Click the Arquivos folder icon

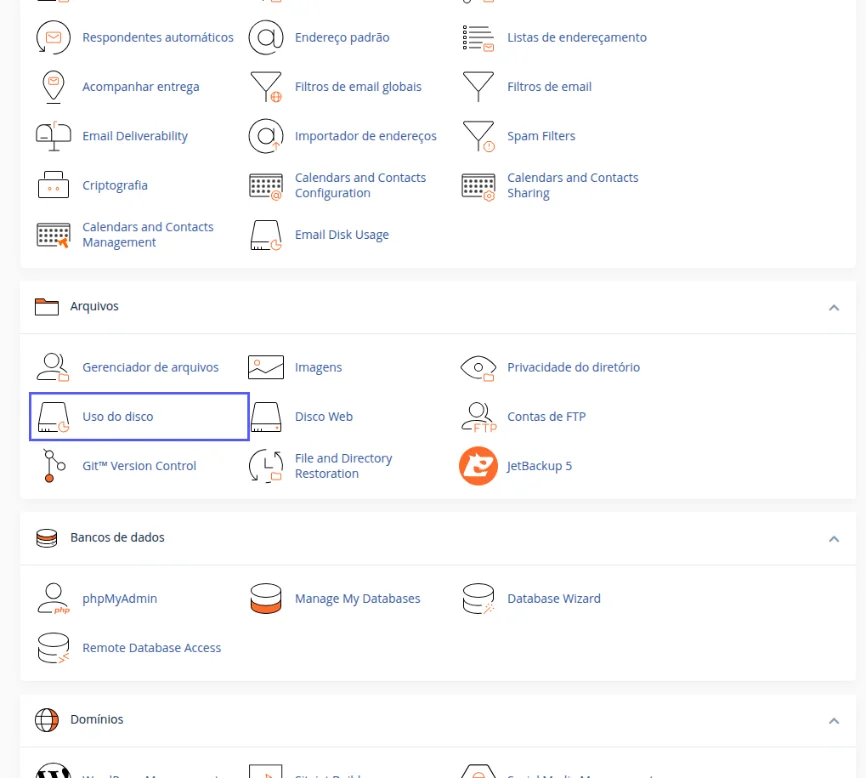click(46, 306)
